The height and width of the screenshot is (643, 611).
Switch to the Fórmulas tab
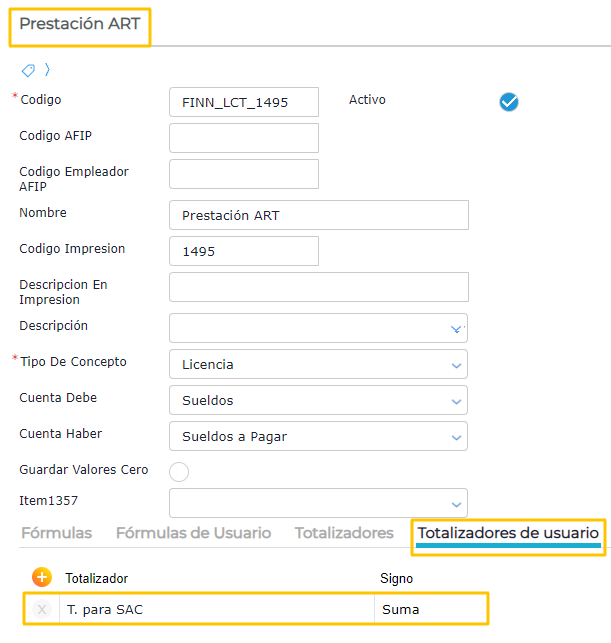pos(56,533)
